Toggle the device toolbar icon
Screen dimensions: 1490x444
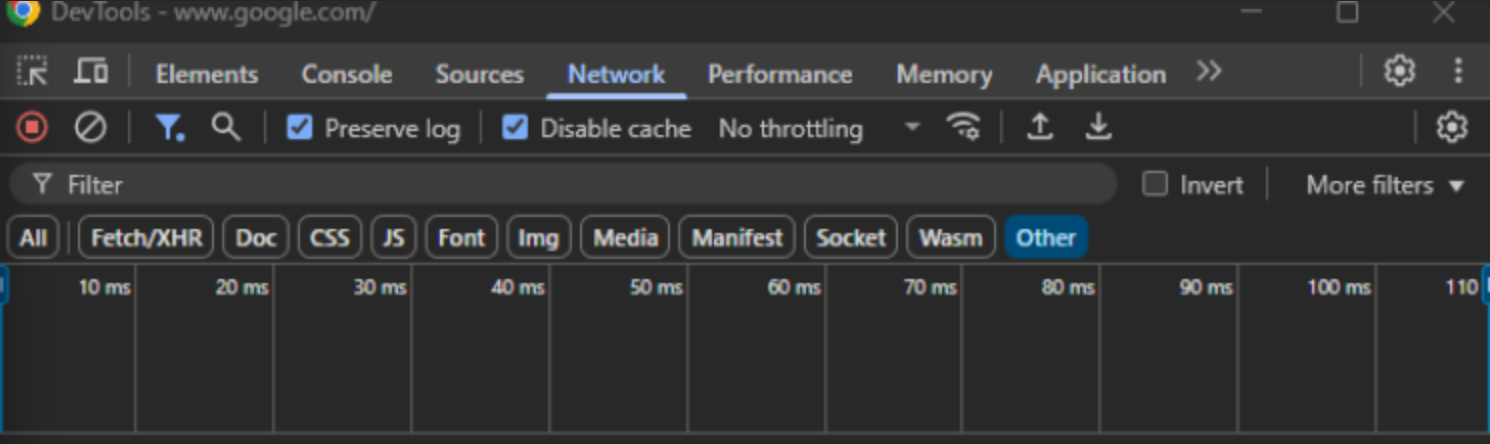[91, 72]
